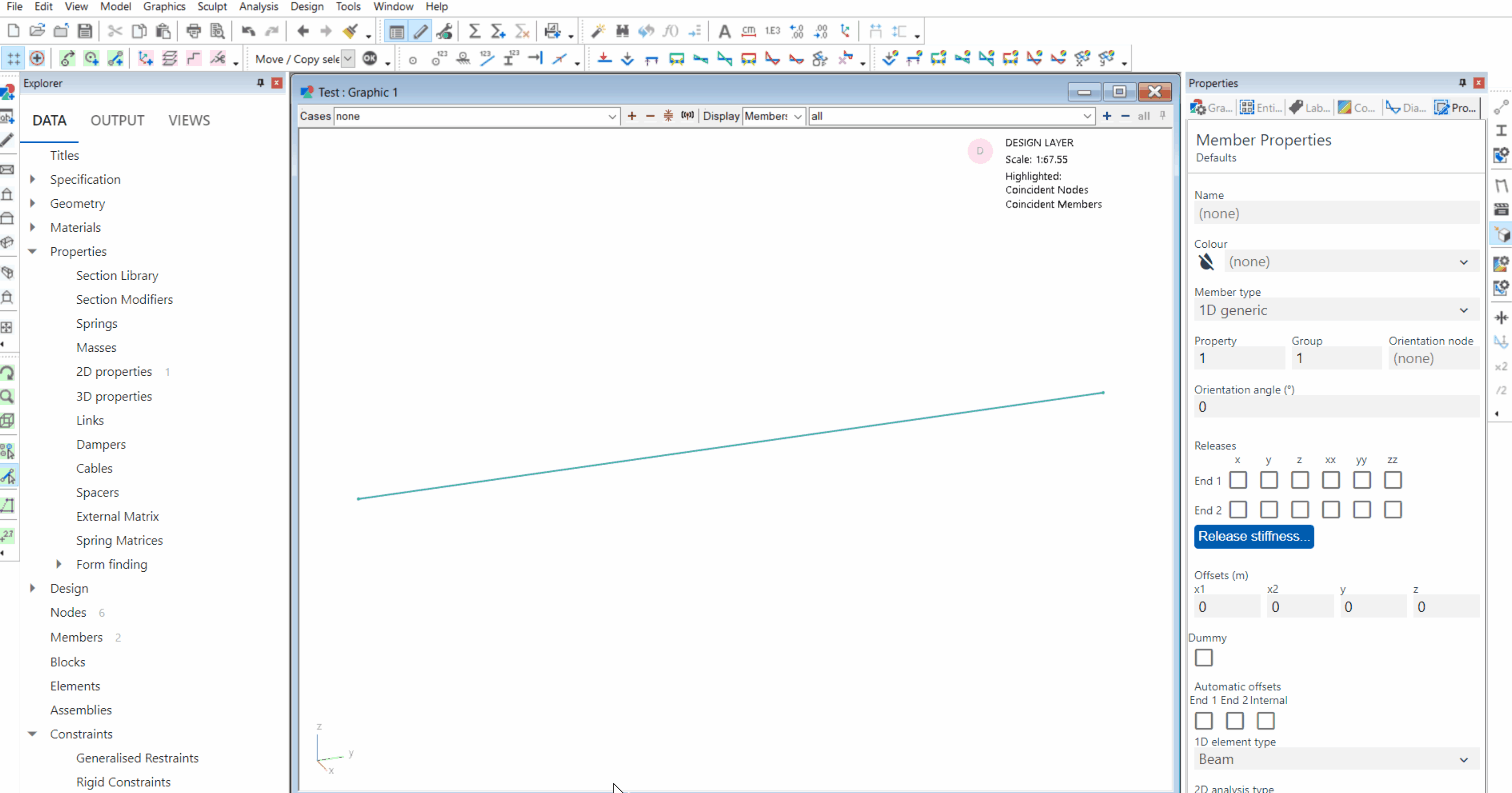The image size is (1512, 793).
Task: Check the End 2 zz release box
Action: coord(1393,510)
